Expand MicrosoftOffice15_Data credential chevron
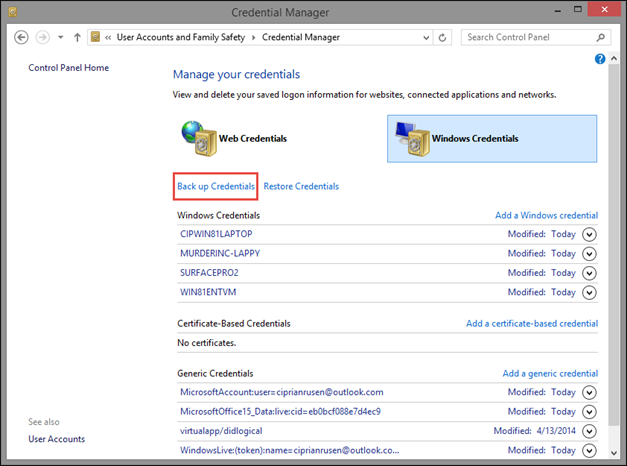The width and height of the screenshot is (627, 466). click(x=589, y=412)
